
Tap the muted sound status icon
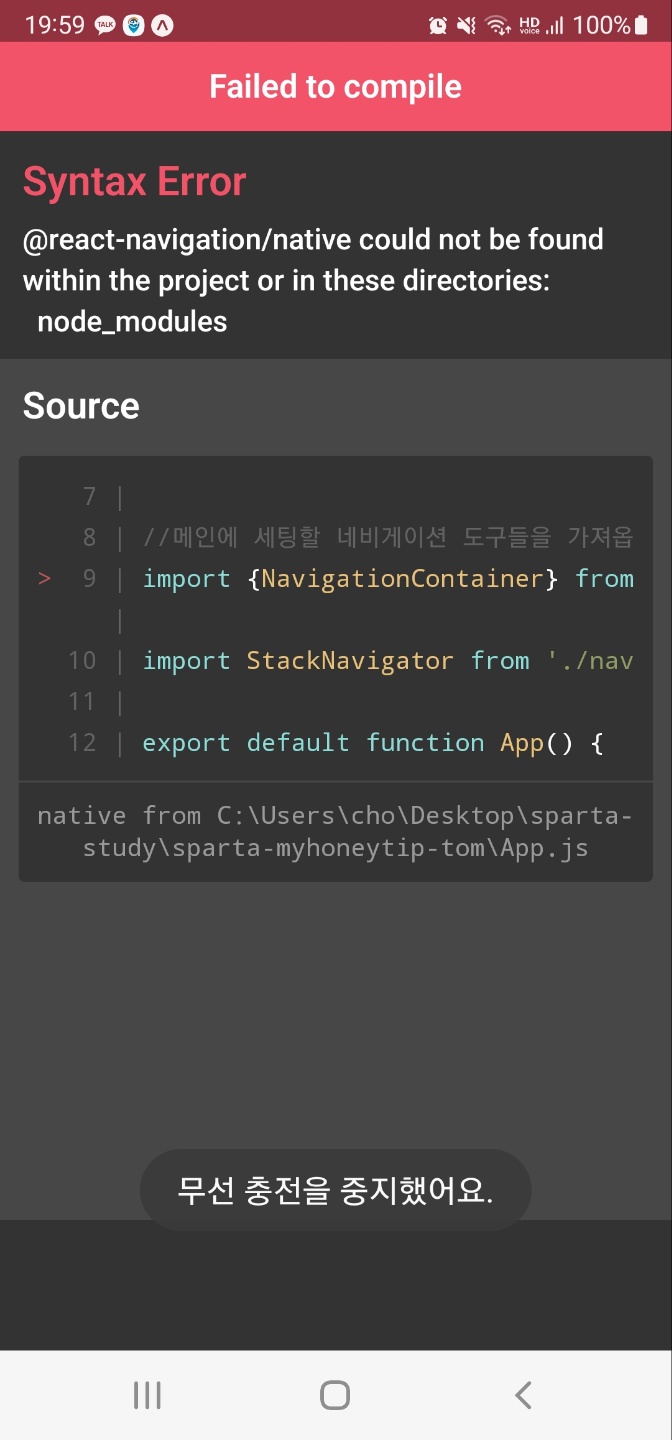click(x=467, y=25)
